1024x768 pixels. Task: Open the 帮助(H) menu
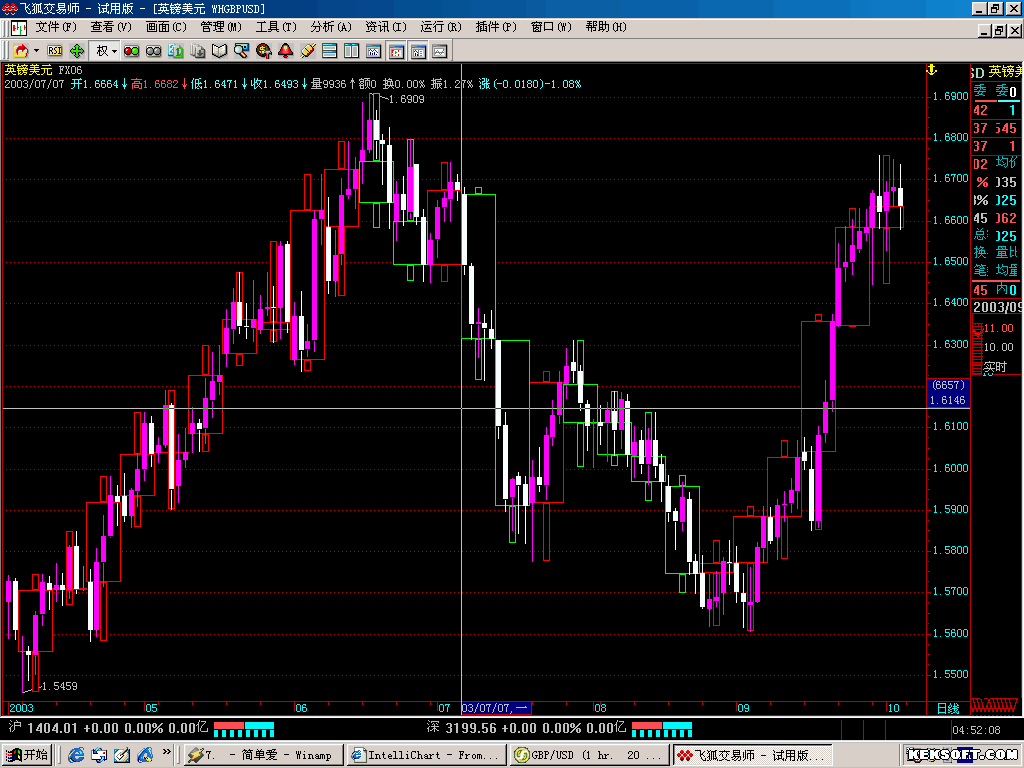tap(605, 27)
